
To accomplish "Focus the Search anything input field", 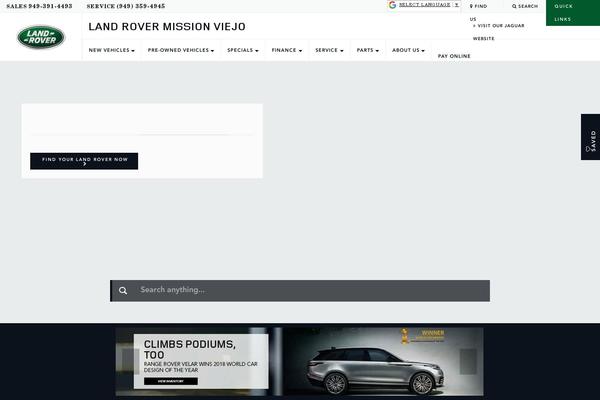I will [x=300, y=291].
